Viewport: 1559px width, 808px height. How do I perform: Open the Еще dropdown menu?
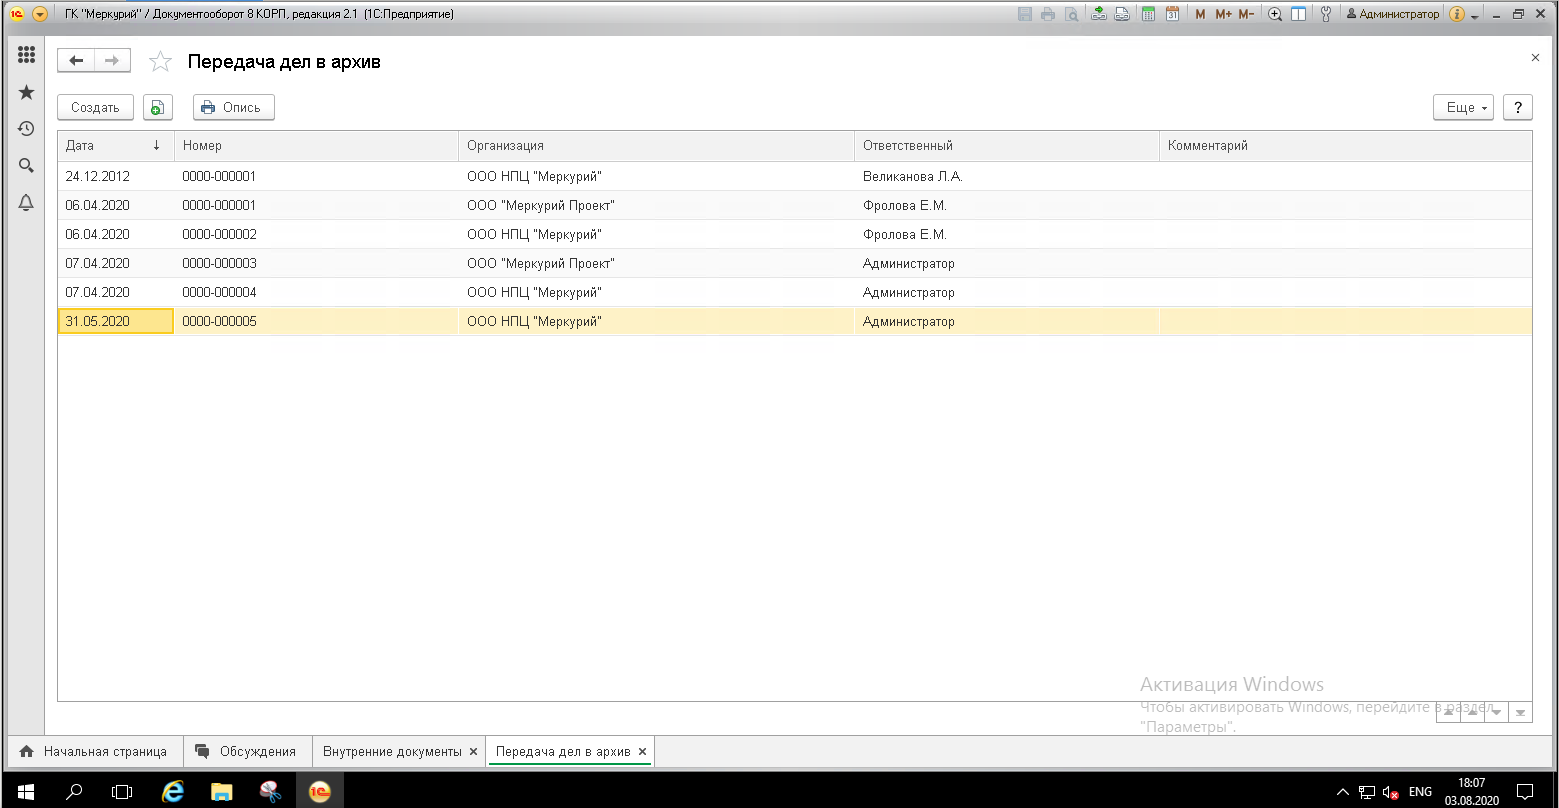click(x=1464, y=108)
